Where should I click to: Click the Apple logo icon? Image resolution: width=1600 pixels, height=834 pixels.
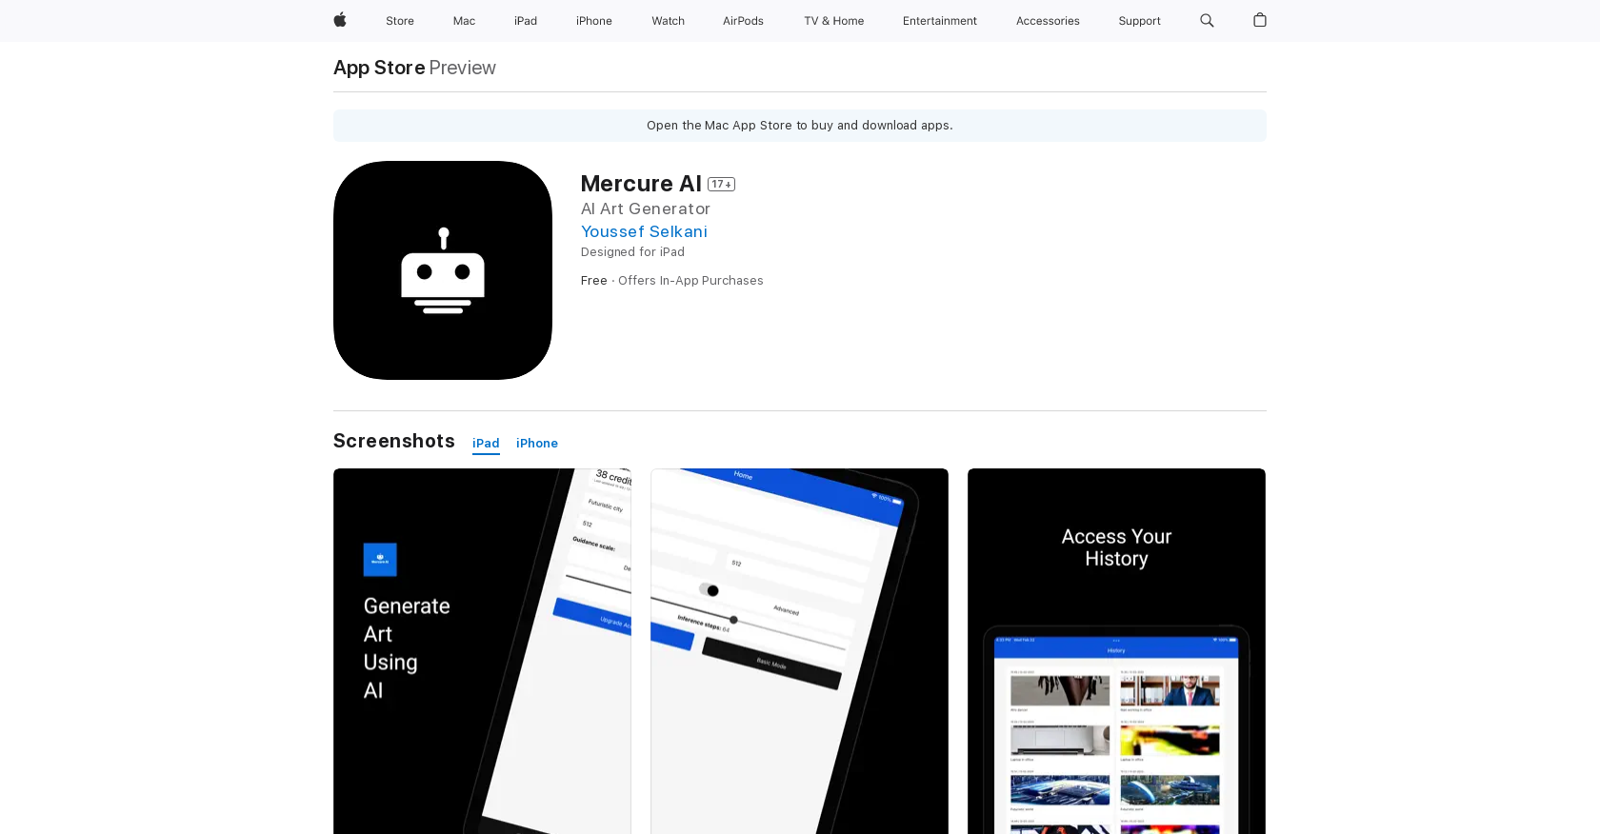point(340,20)
